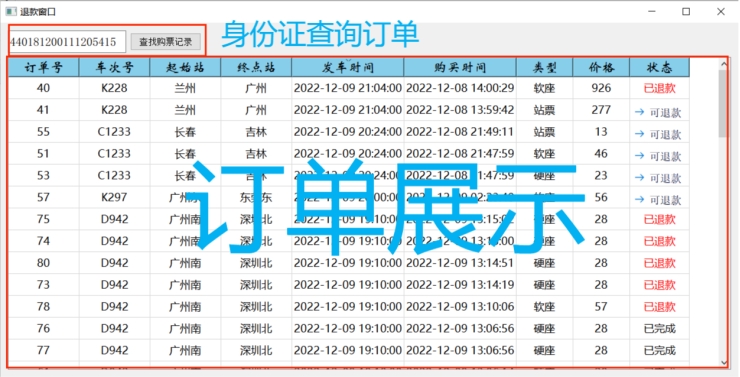
Task: Select 已退款 status of order 73
Action: [659, 285]
